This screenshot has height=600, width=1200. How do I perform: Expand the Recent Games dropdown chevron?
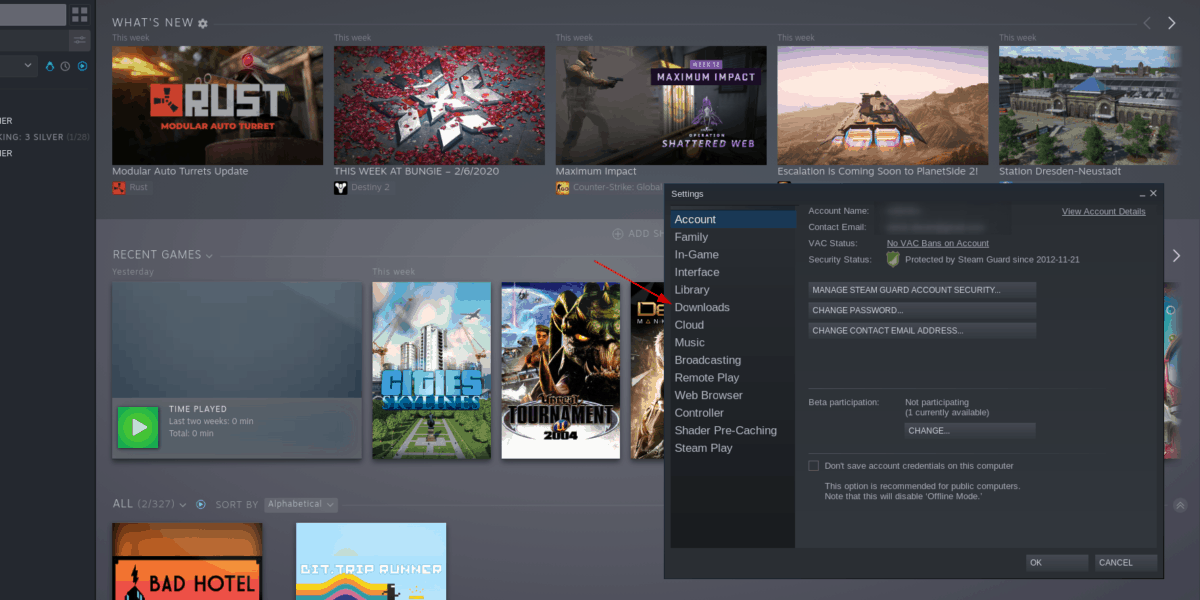[209, 256]
